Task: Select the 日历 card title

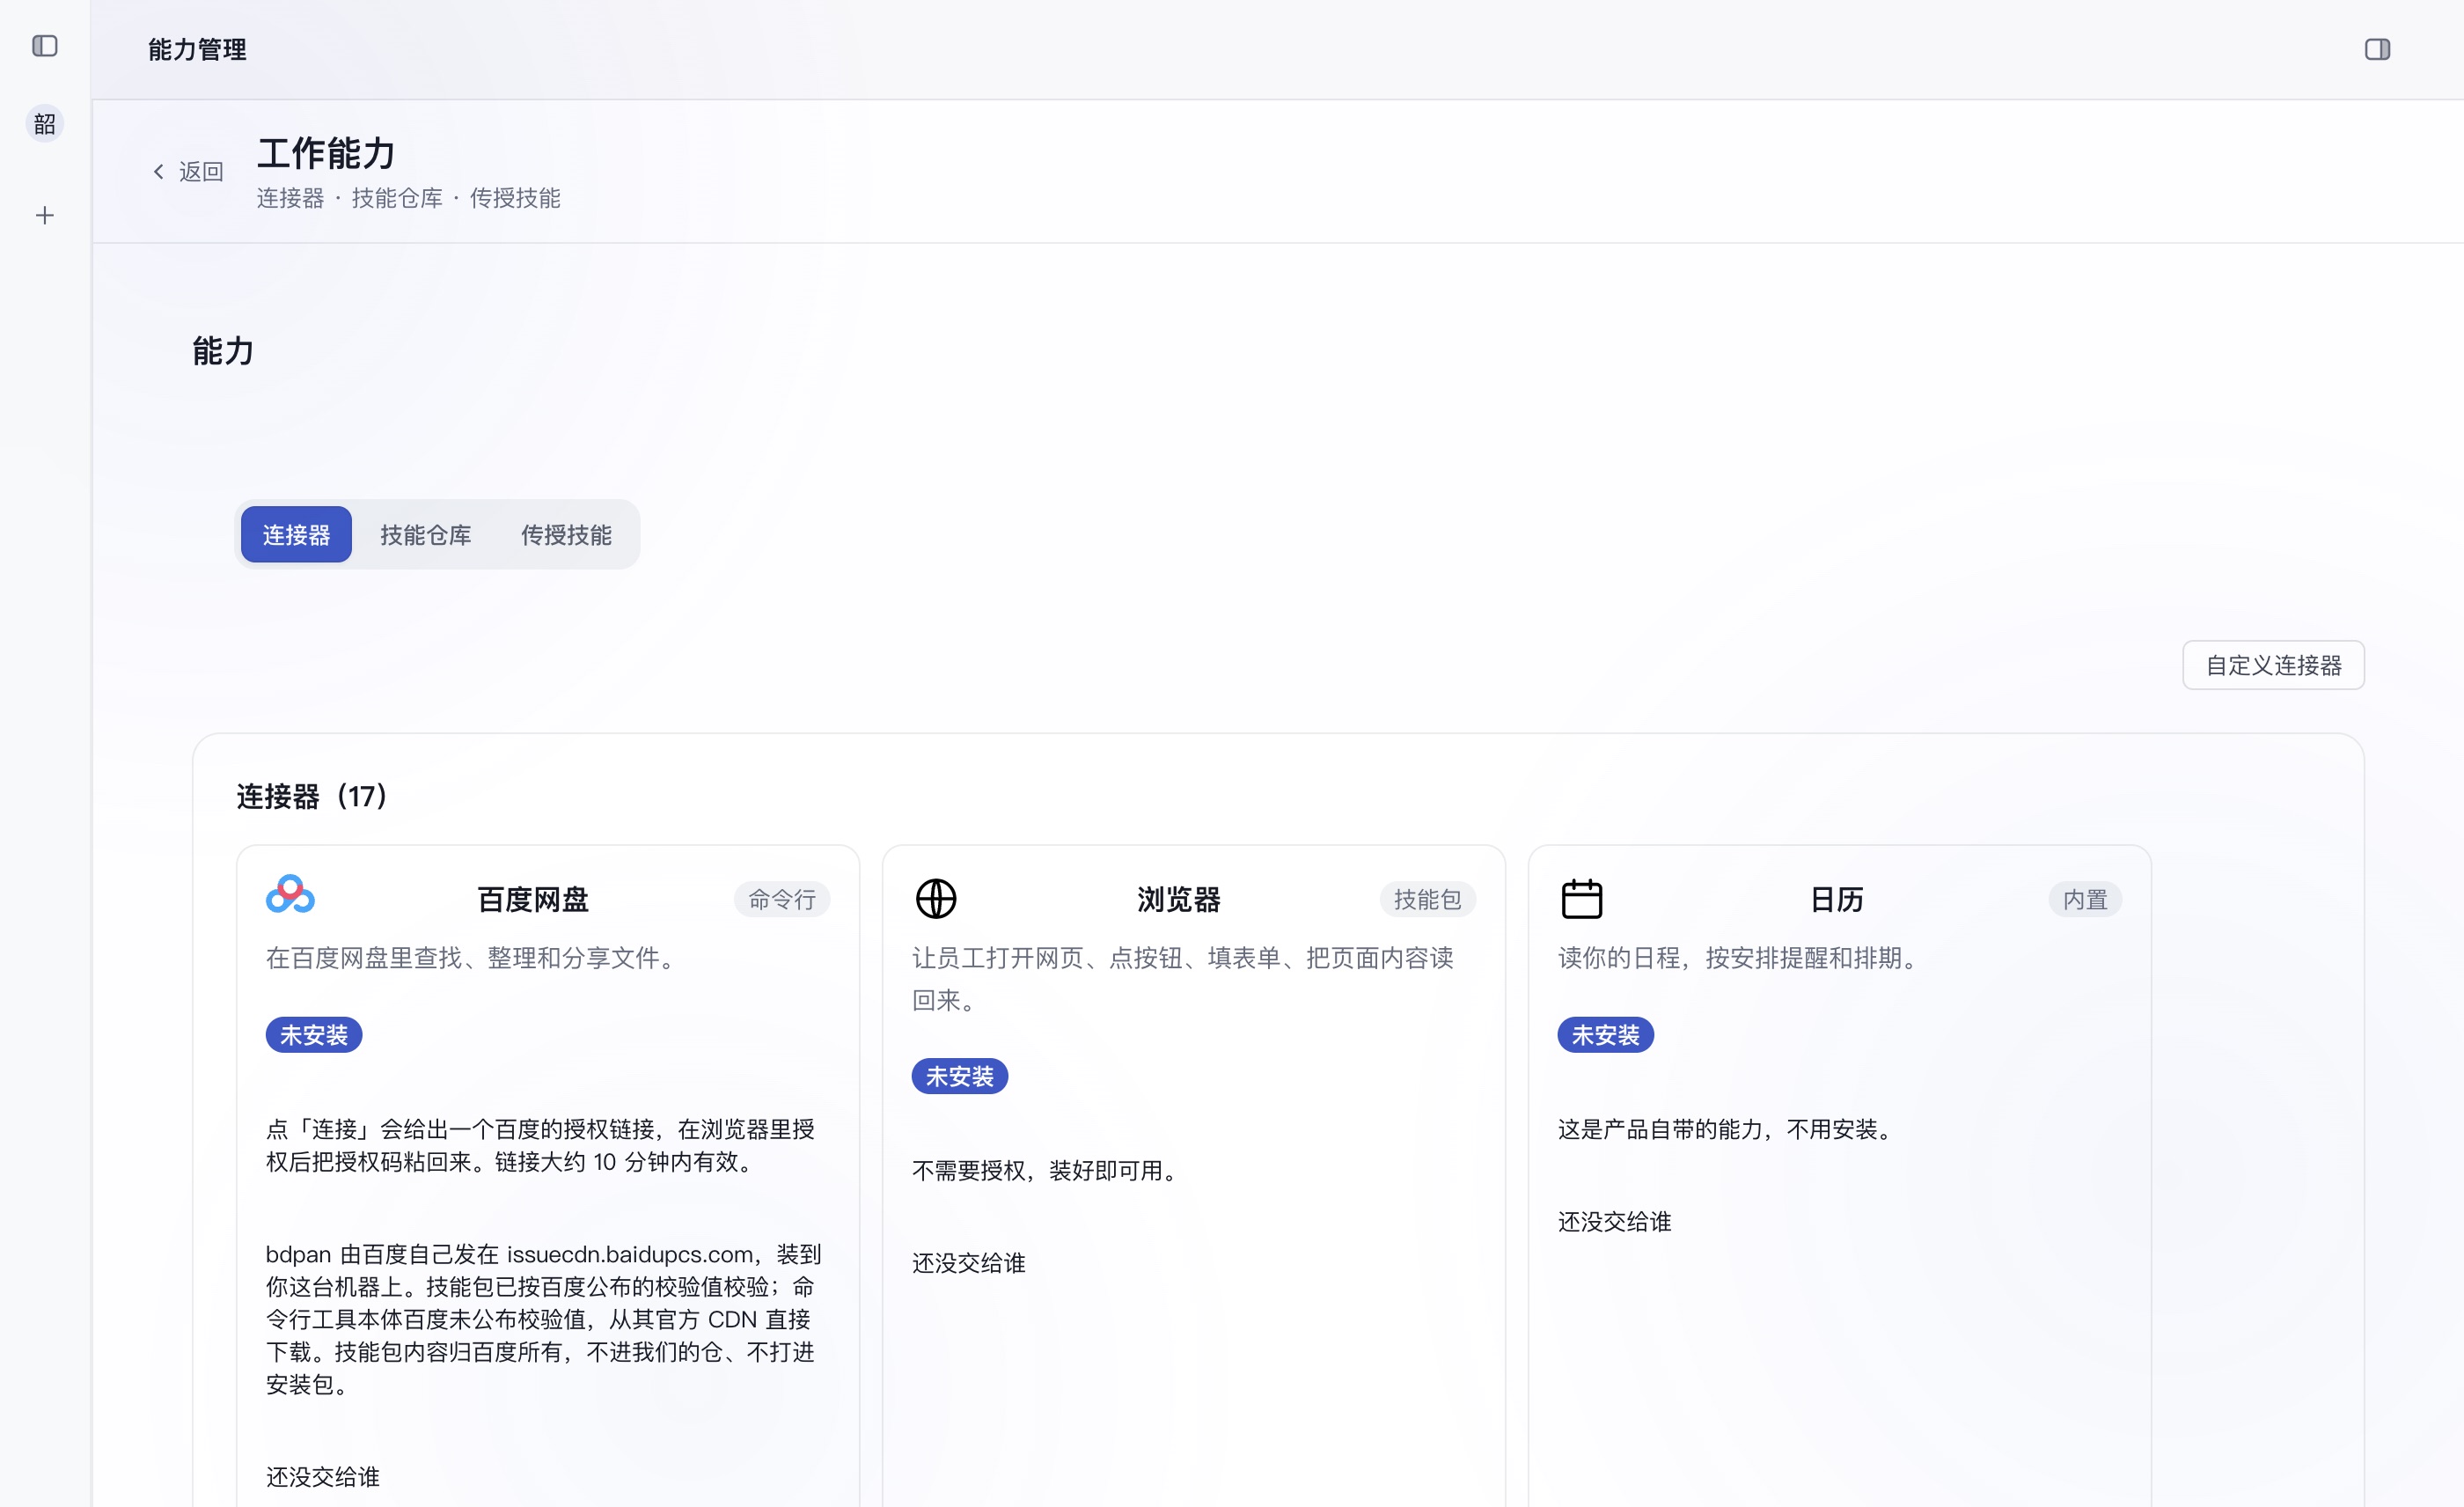Action: 1837,899
